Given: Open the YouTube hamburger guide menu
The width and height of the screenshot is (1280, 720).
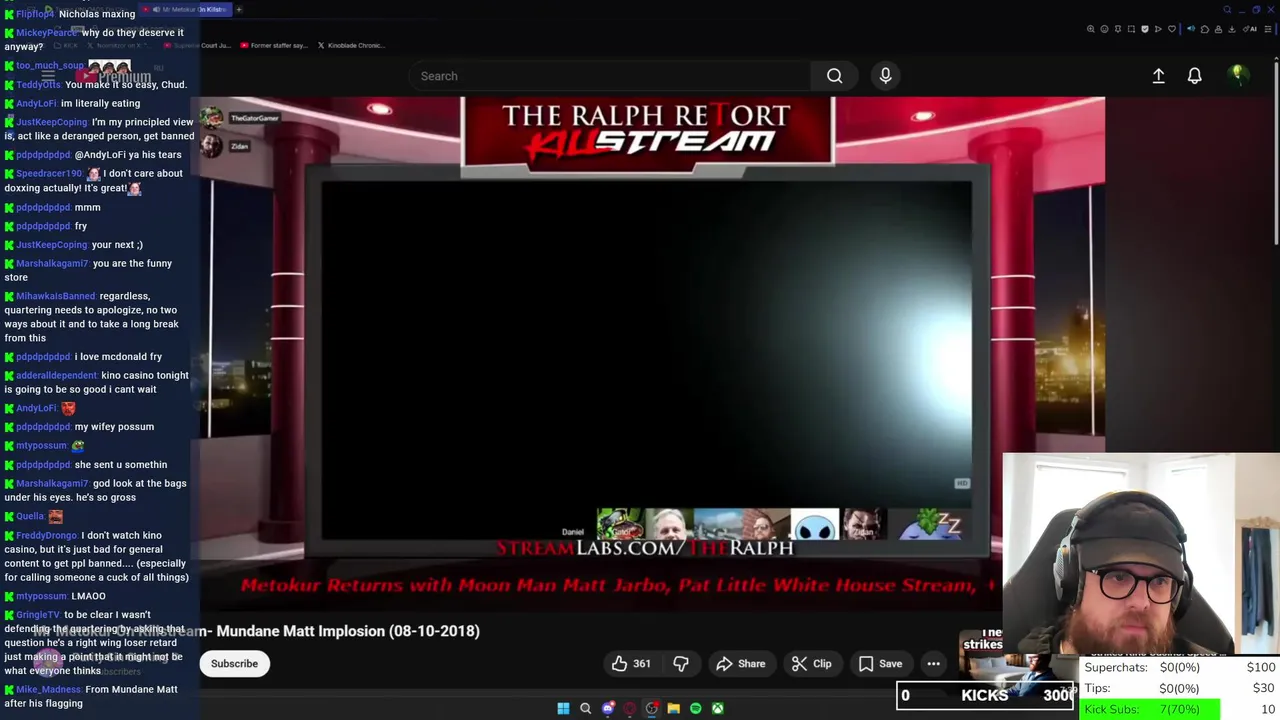Looking at the screenshot, I should [x=48, y=76].
